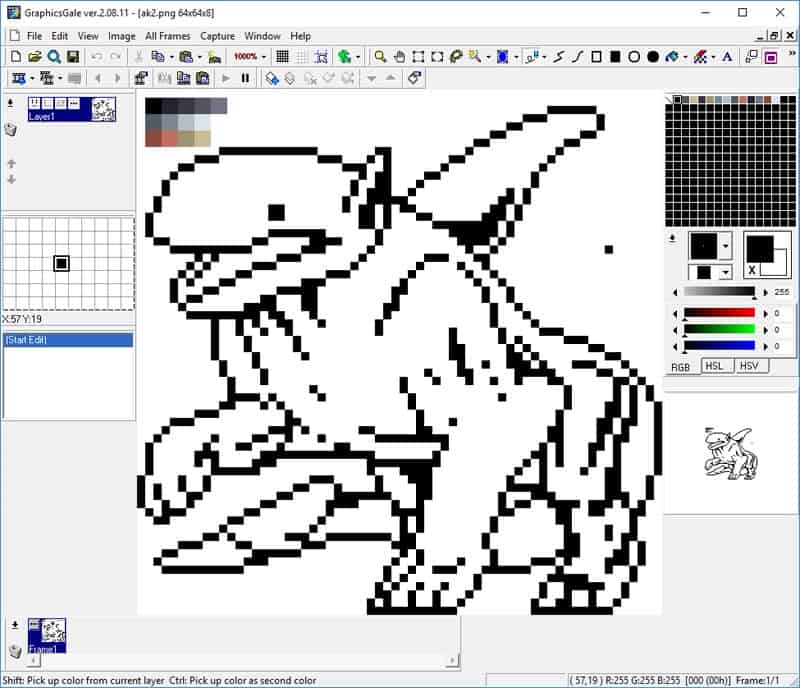
Task: Select the Color Replace brush tool
Action: [x=700, y=57]
